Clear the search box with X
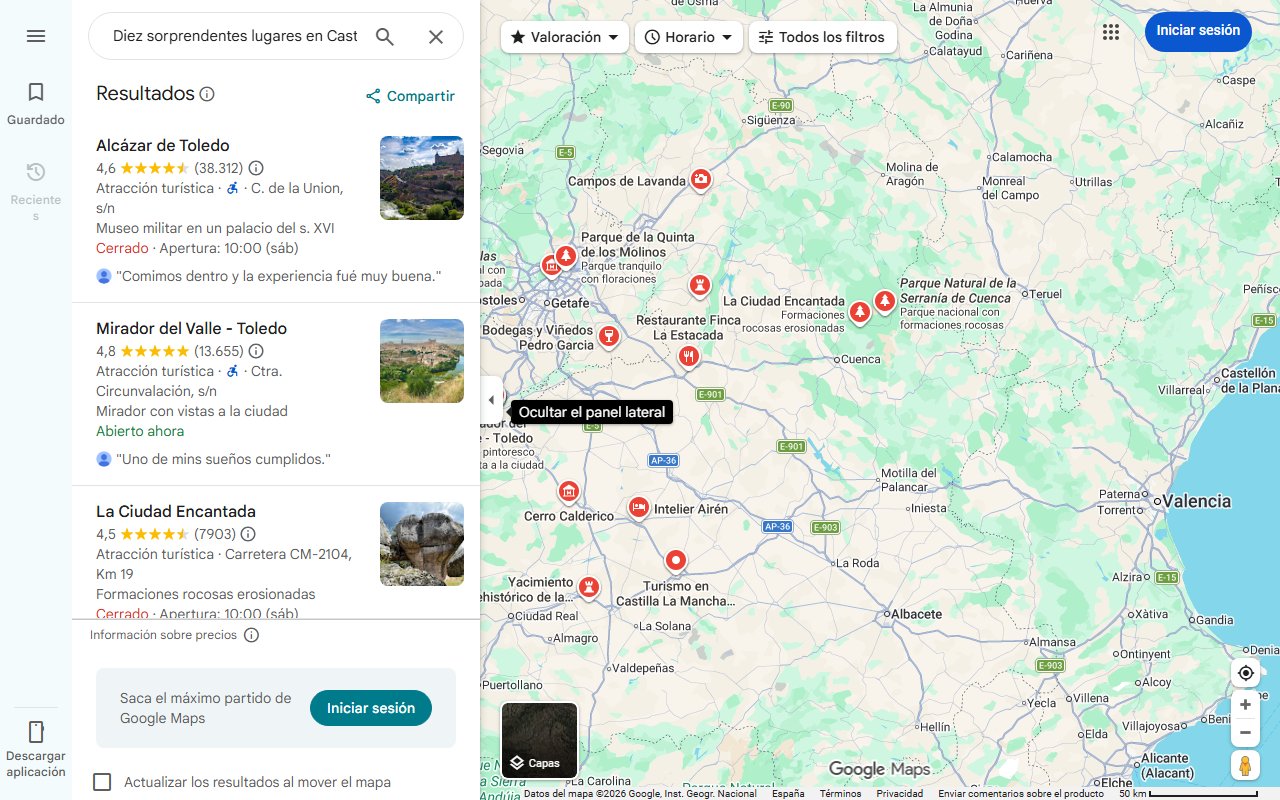 pyautogui.click(x=436, y=37)
